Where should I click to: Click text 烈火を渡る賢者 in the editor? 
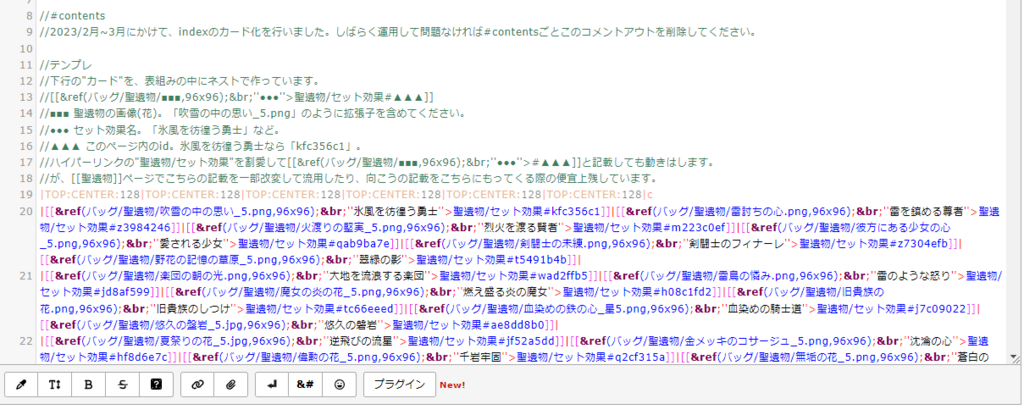pos(520,228)
